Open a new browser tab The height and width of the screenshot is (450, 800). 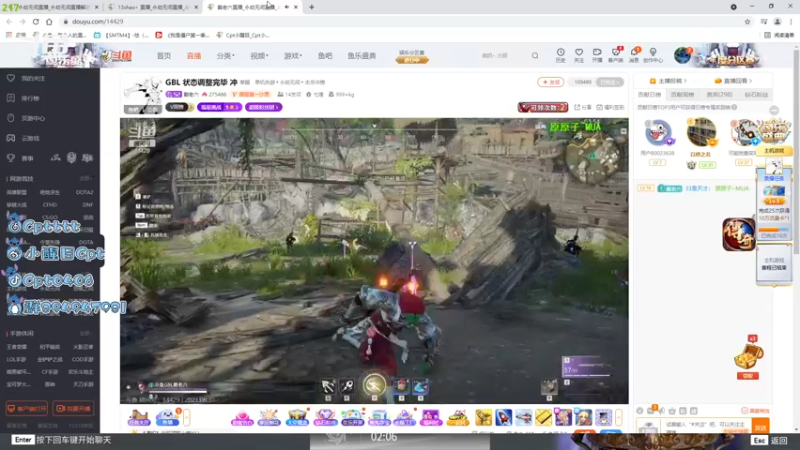[x=311, y=7]
